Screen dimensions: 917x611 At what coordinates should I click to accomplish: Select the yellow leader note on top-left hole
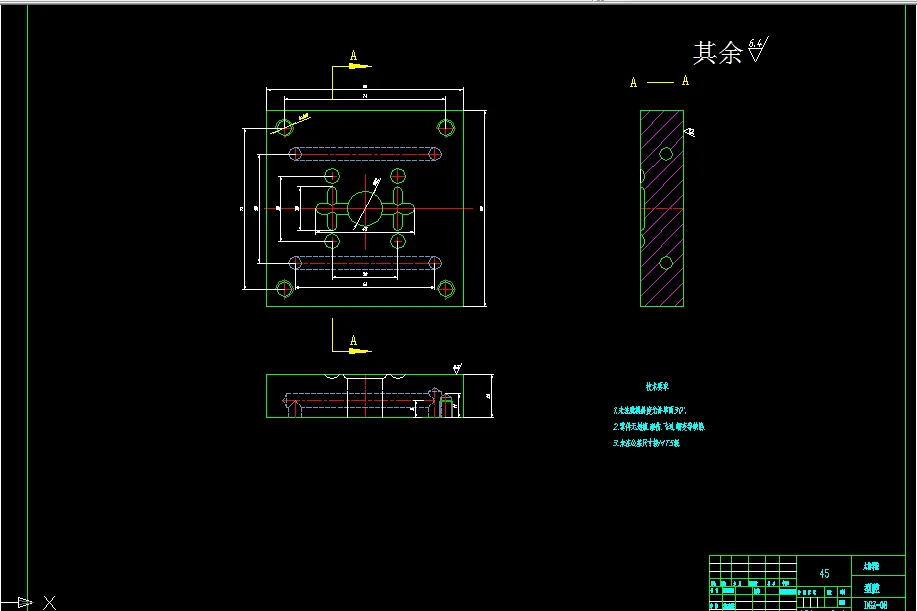[291, 124]
